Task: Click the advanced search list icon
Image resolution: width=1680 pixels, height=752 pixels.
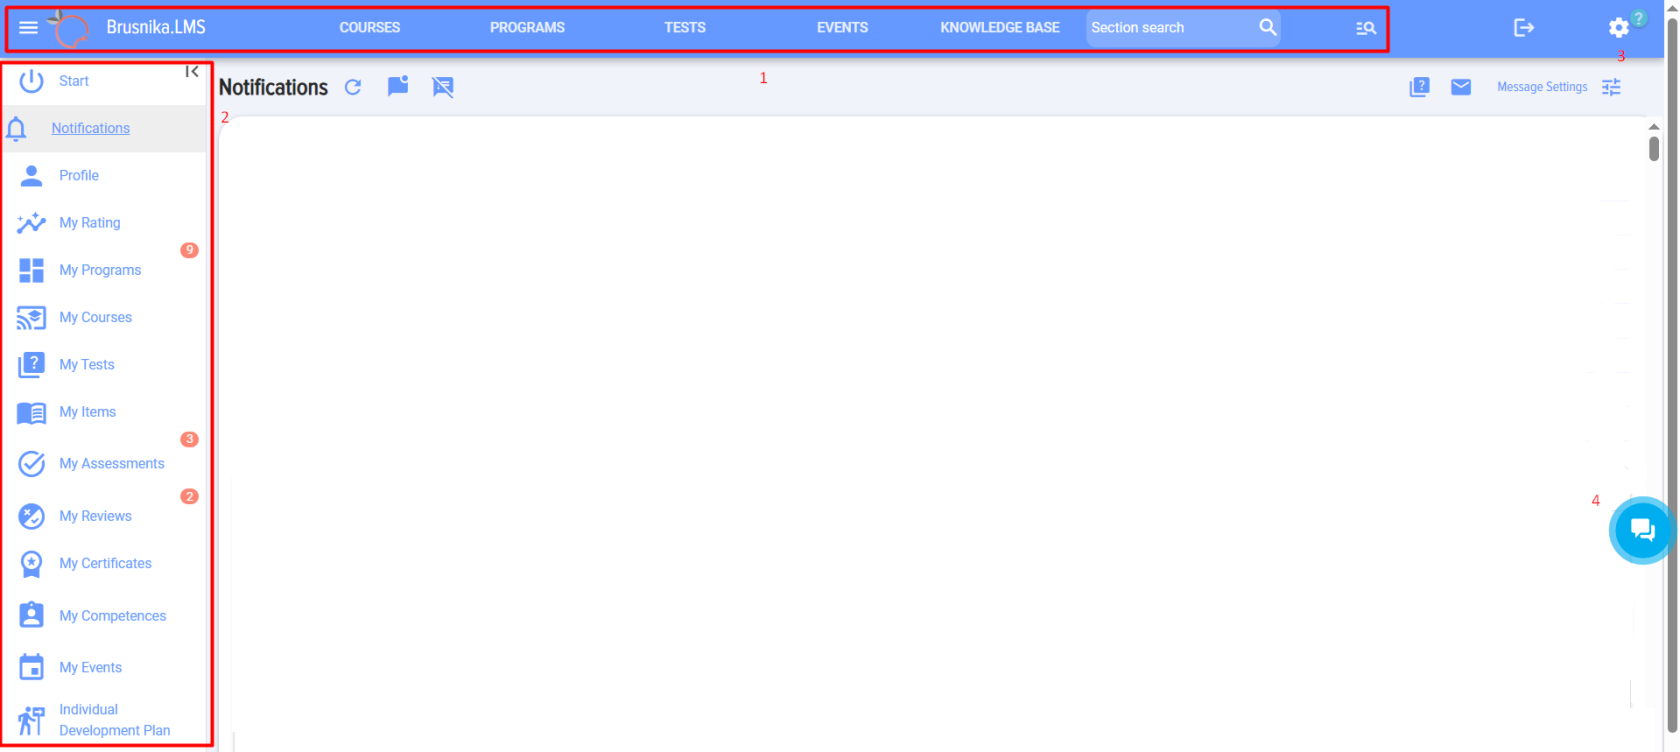Action: tap(1366, 28)
